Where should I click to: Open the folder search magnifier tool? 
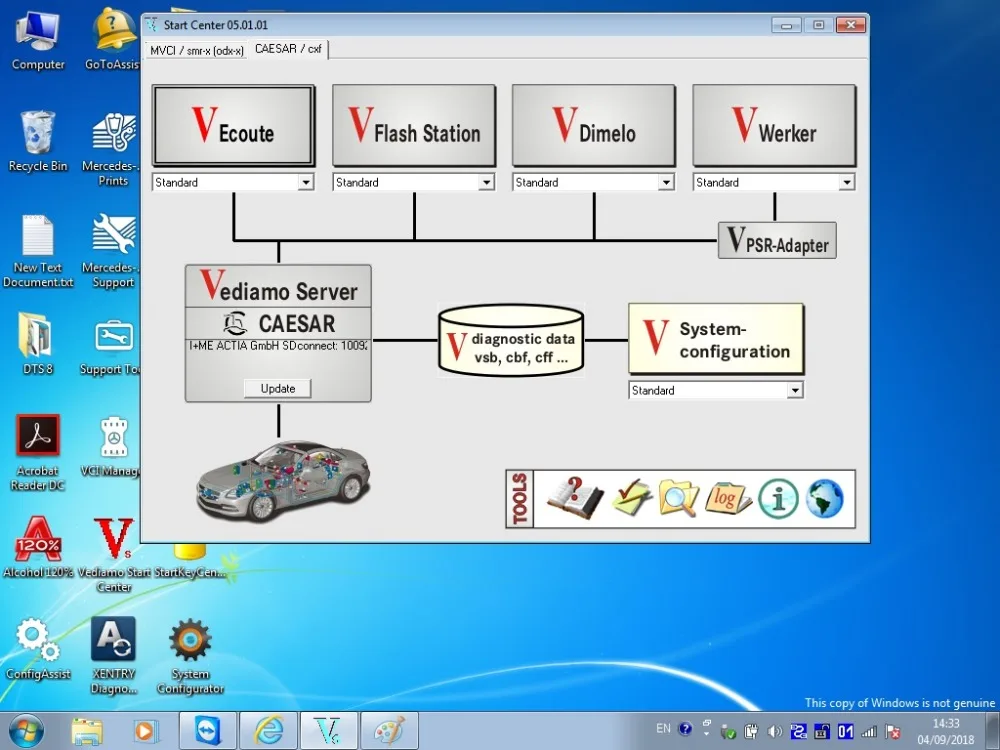pos(679,498)
